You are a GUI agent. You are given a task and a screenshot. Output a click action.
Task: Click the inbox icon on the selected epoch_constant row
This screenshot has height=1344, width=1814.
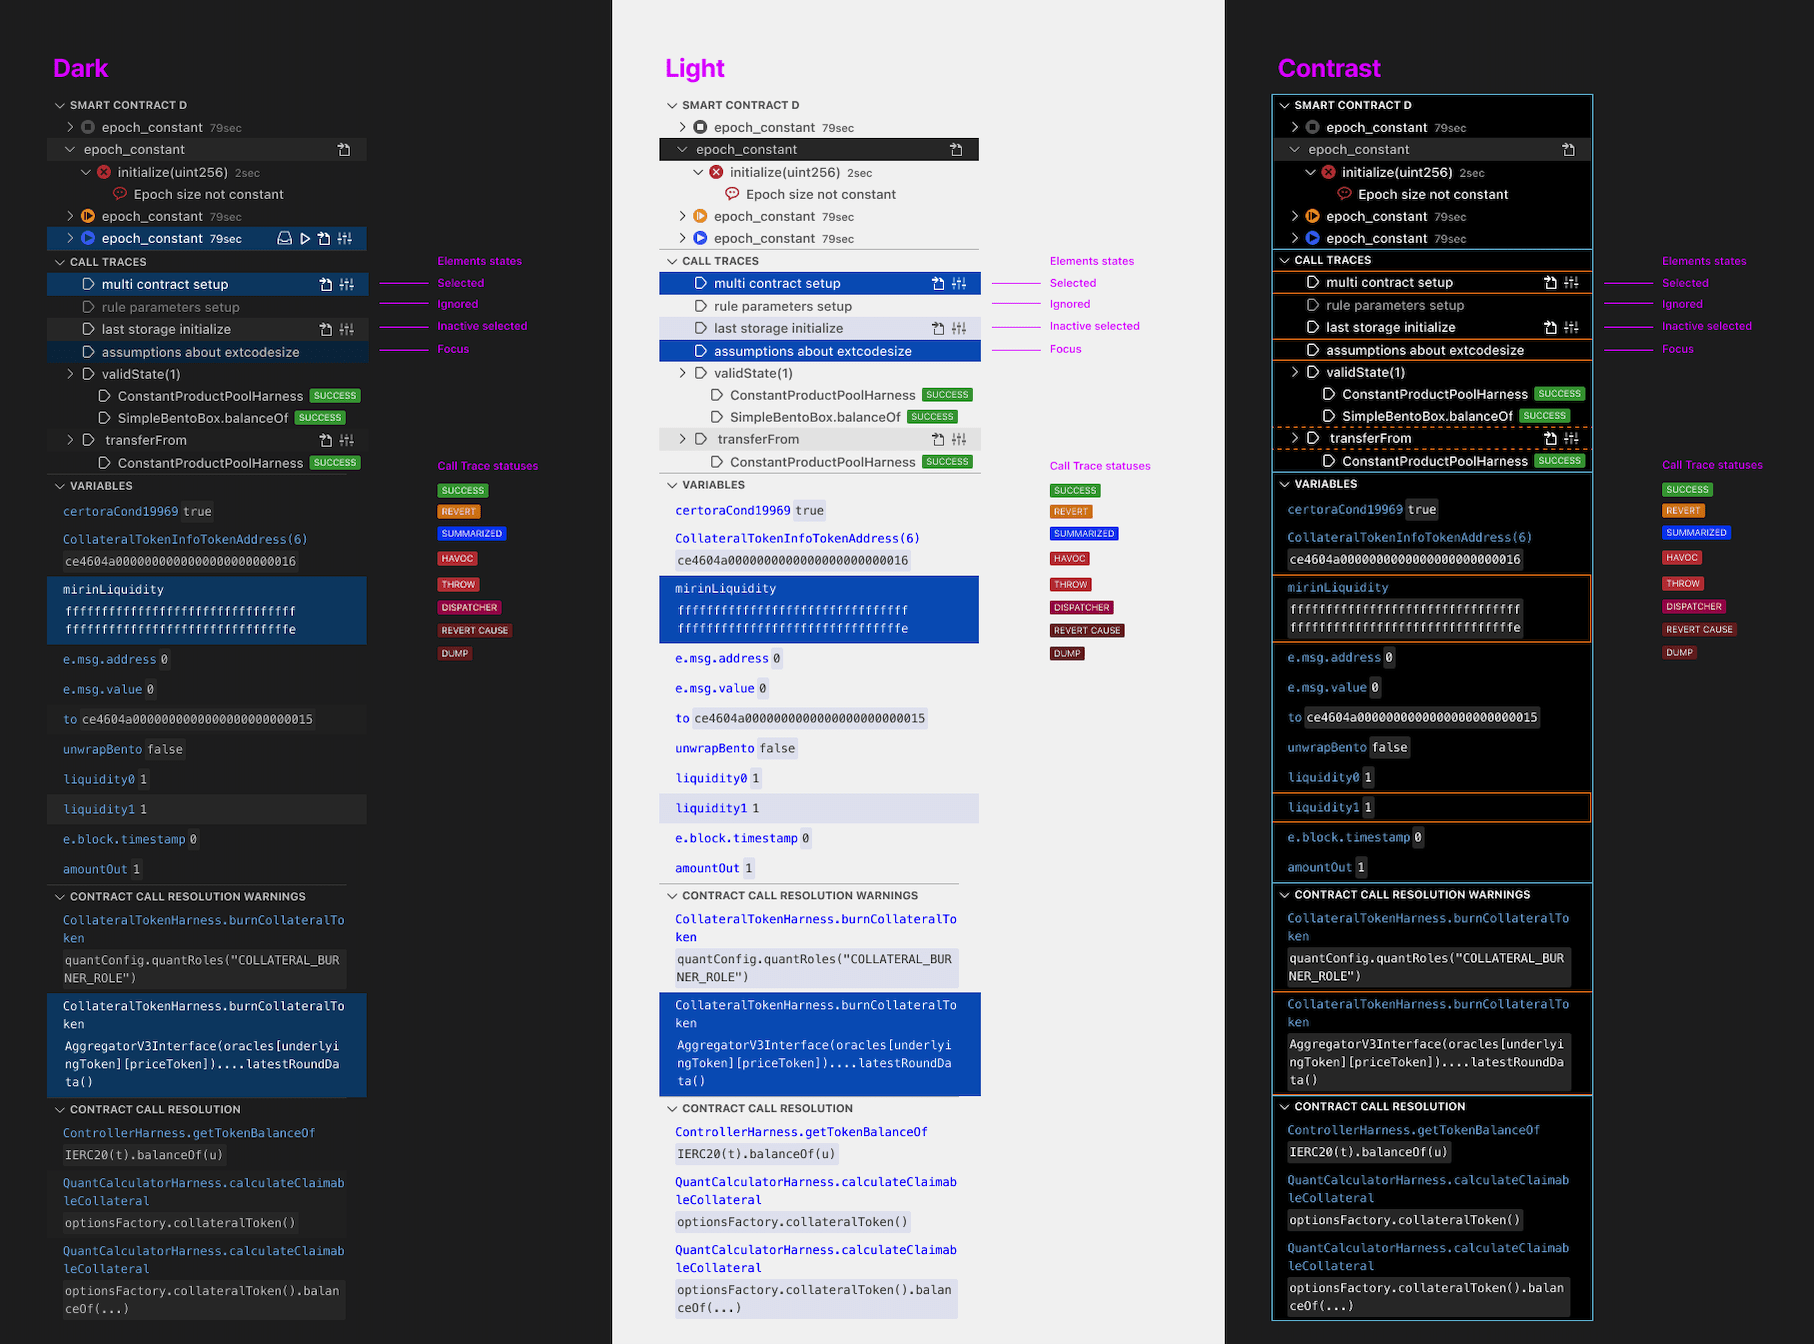[285, 238]
